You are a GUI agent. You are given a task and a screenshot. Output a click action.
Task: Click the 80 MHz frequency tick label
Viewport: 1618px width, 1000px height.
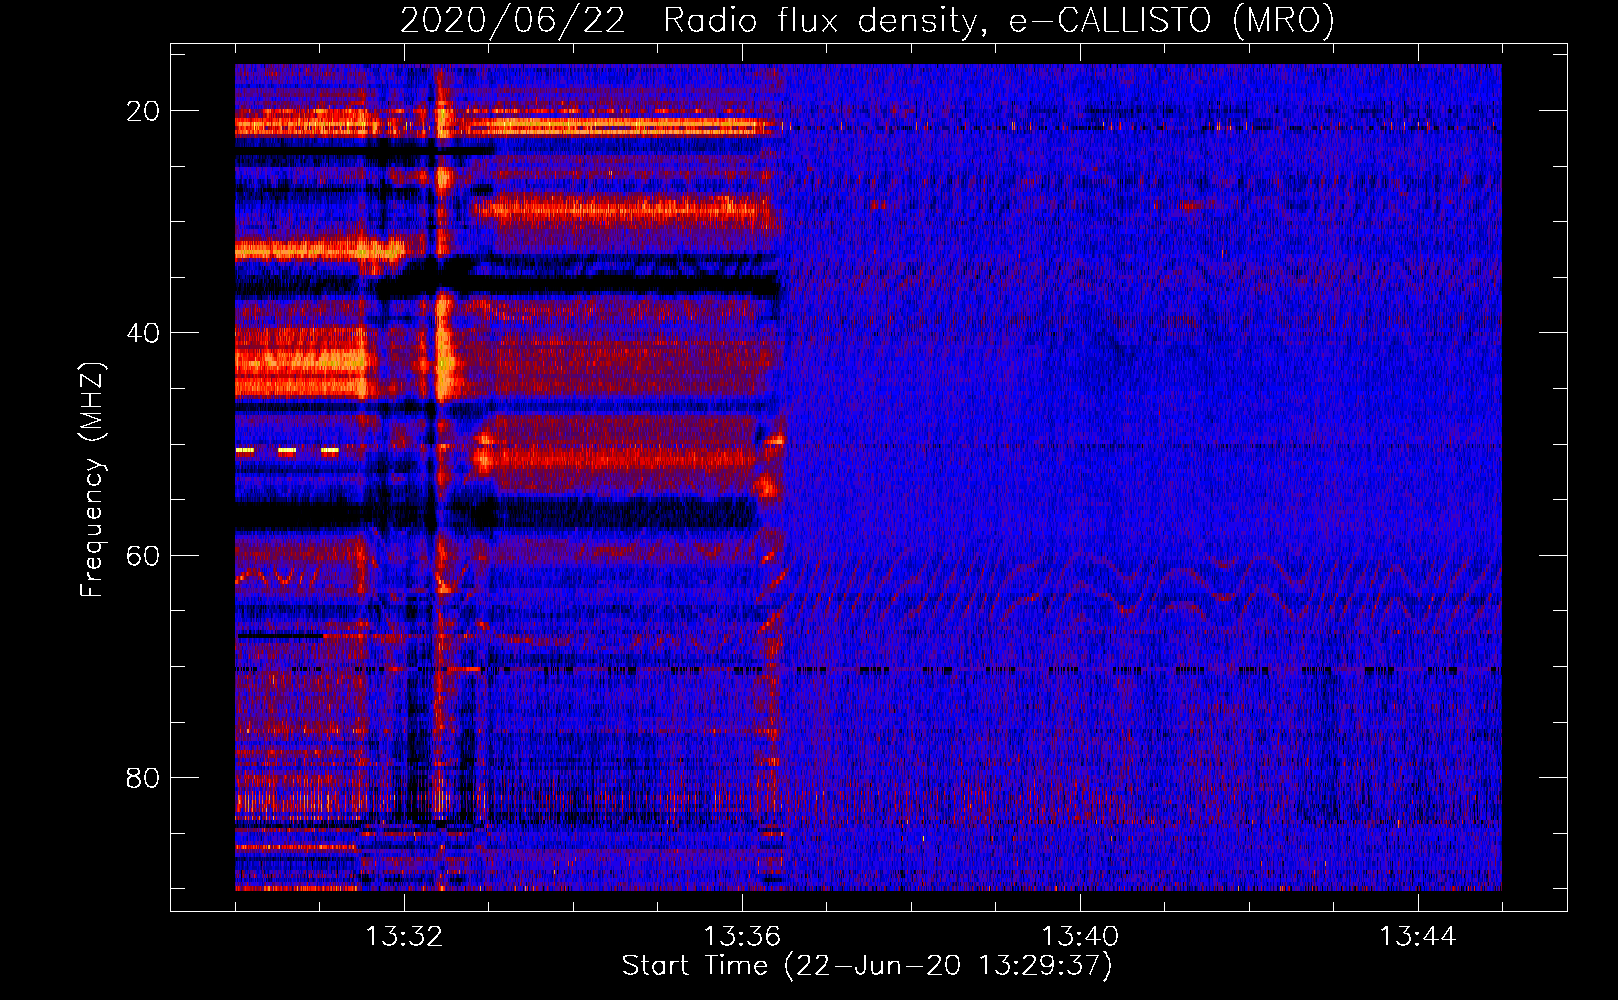pos(143,778)
